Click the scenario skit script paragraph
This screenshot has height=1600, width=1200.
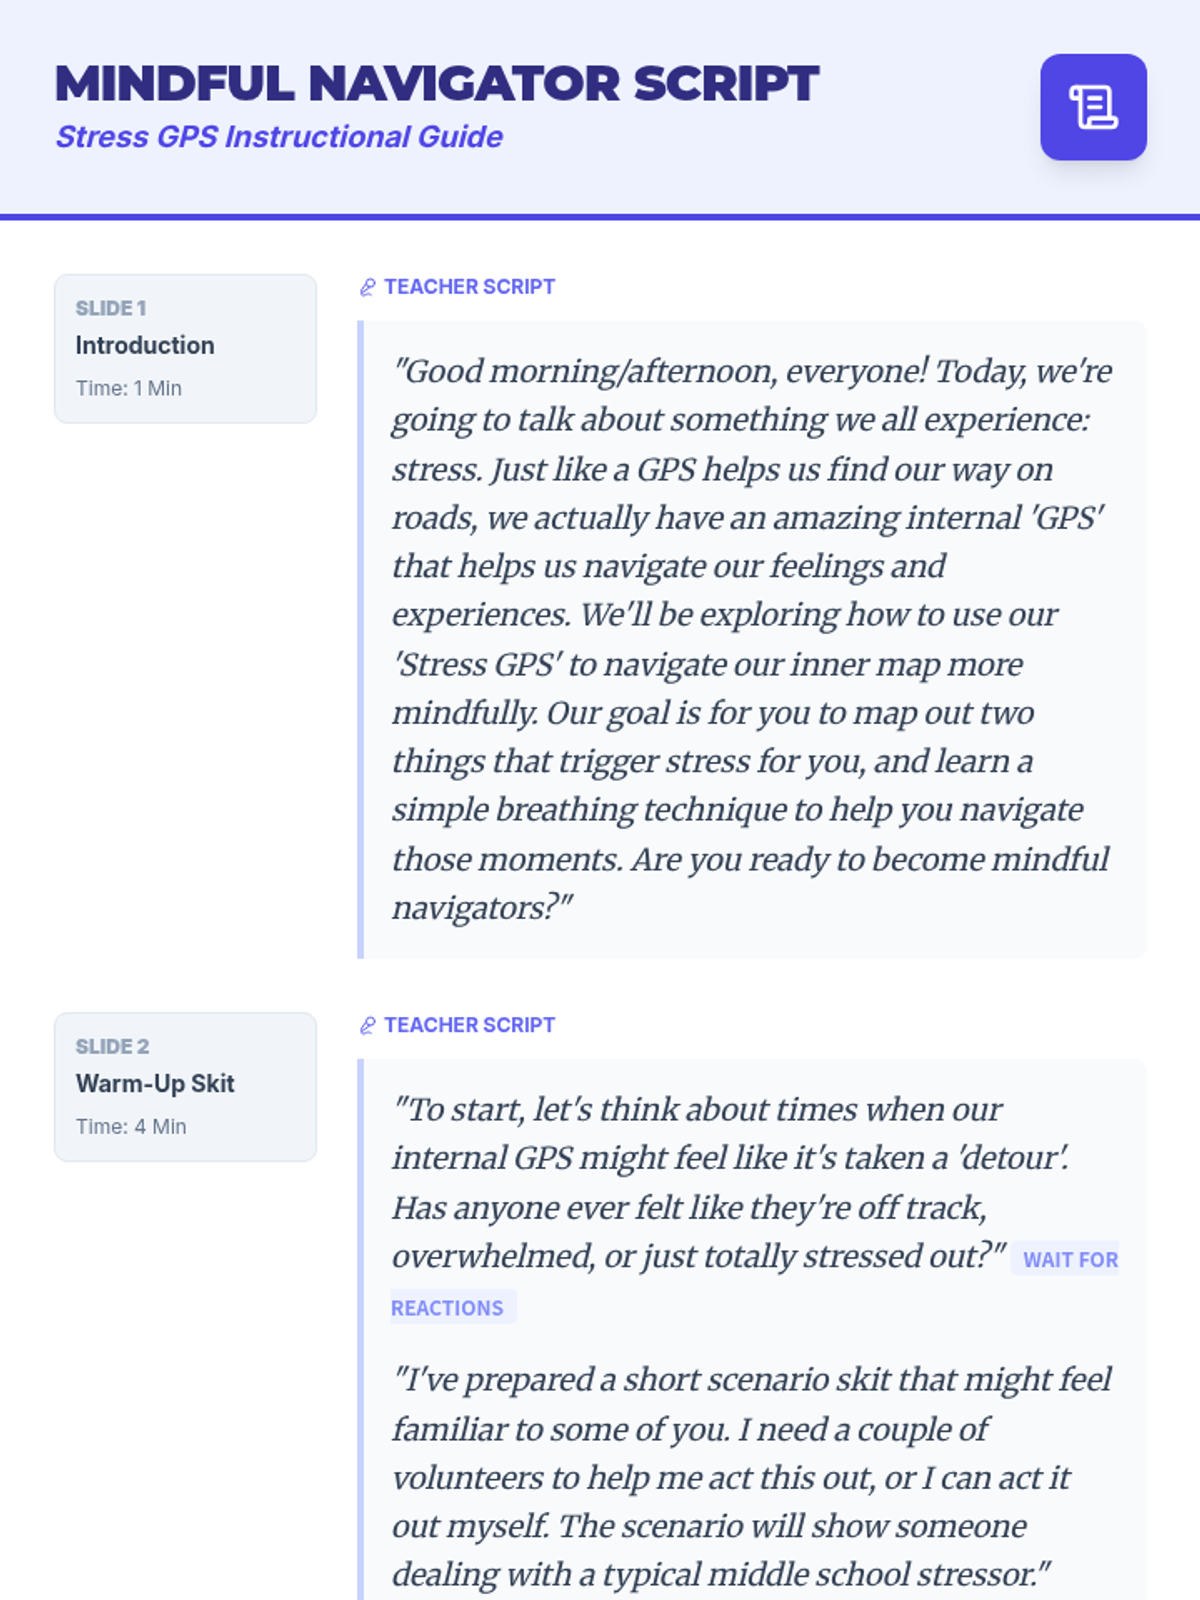click(x=750, y=1476)
